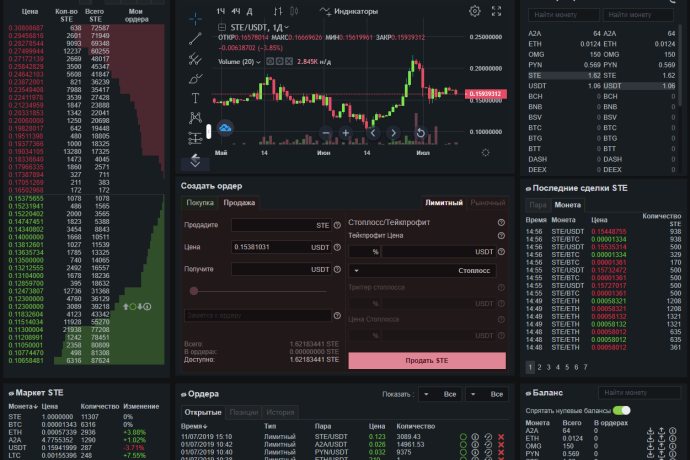
Task: Open Индикаторы menu
Action: pos(349,11)
